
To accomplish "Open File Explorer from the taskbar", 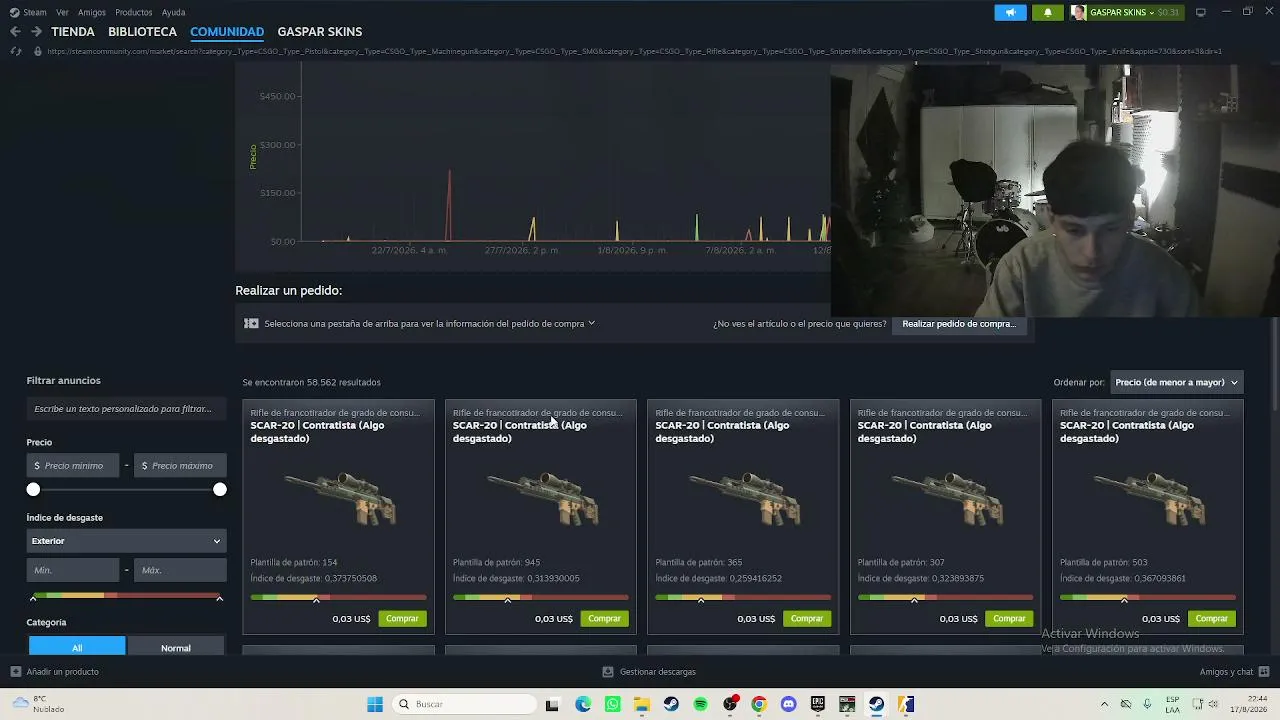I will [642, 704].
